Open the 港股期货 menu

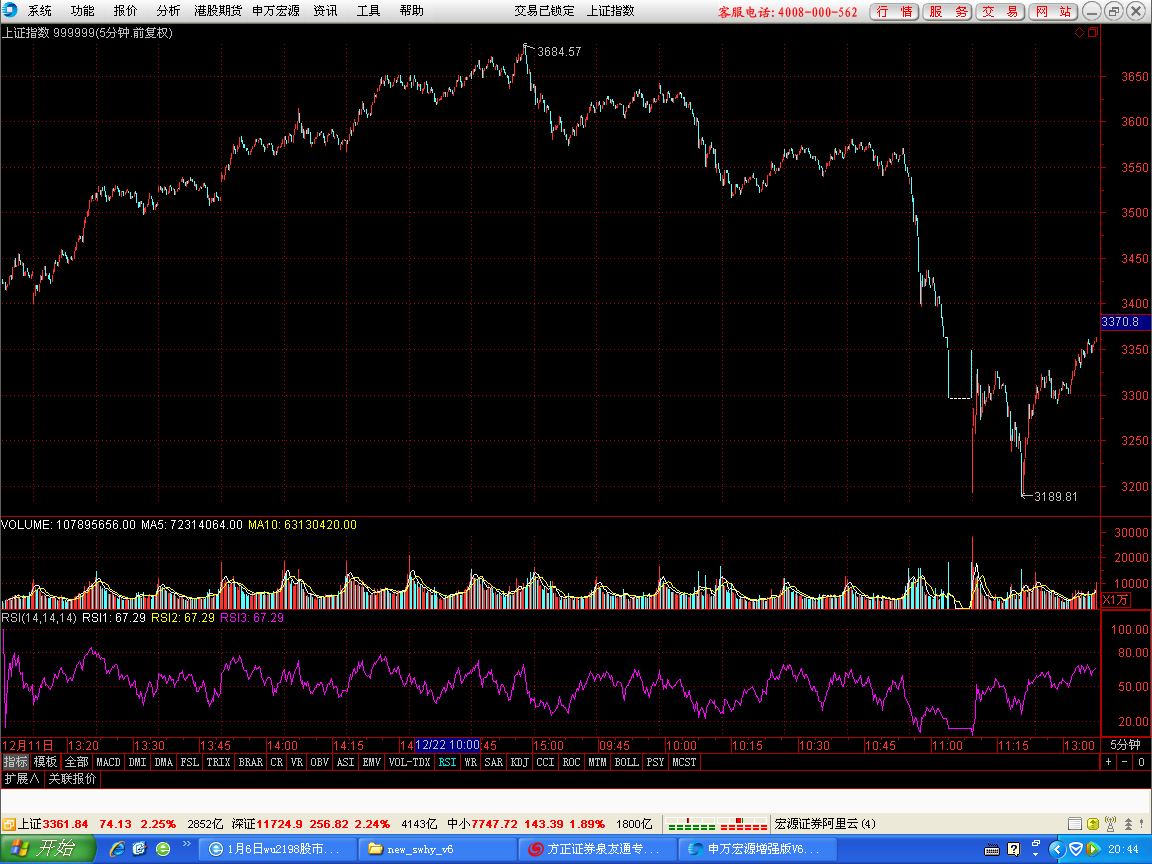(217, 11)
